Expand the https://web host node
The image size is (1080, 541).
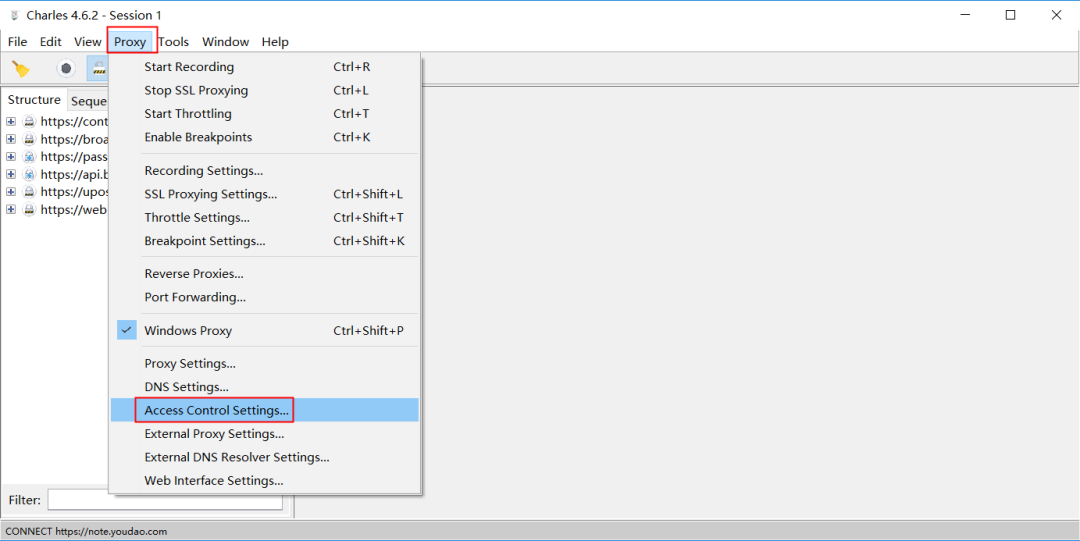(11, 210)
